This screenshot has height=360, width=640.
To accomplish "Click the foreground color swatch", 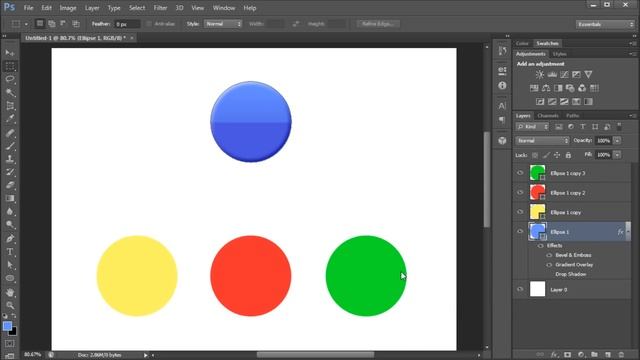I will pyautogui.click(x=7, y=326).
